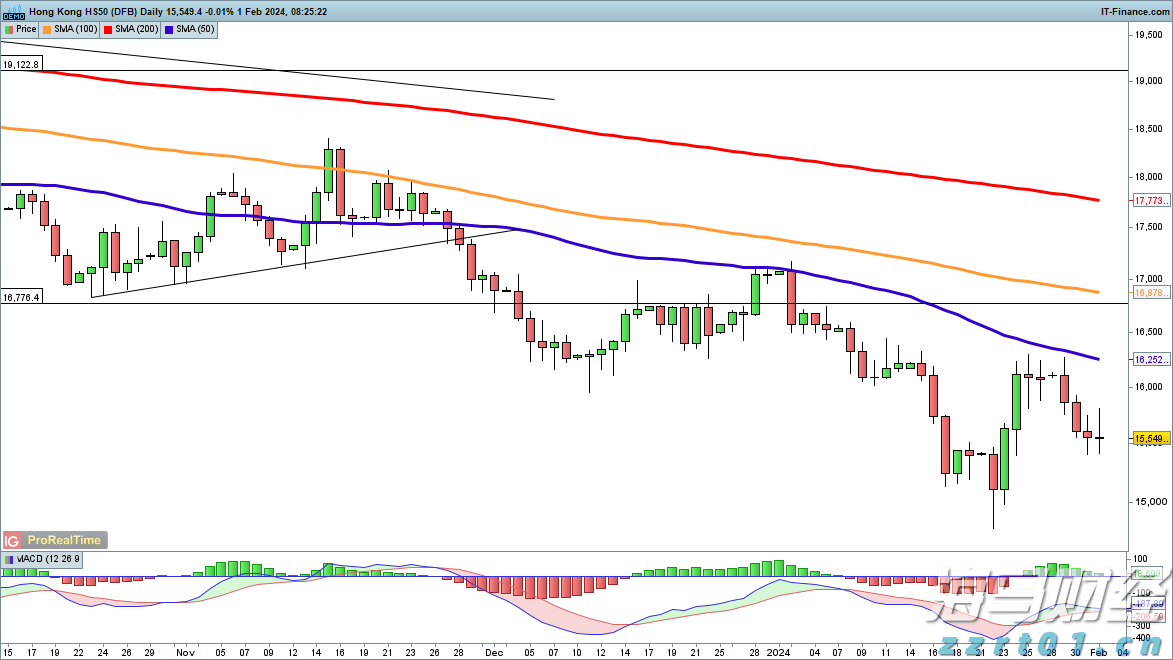Click the orange 16,878 price tag
Screen dimensions: 1173x660
tap(1151, 292)
